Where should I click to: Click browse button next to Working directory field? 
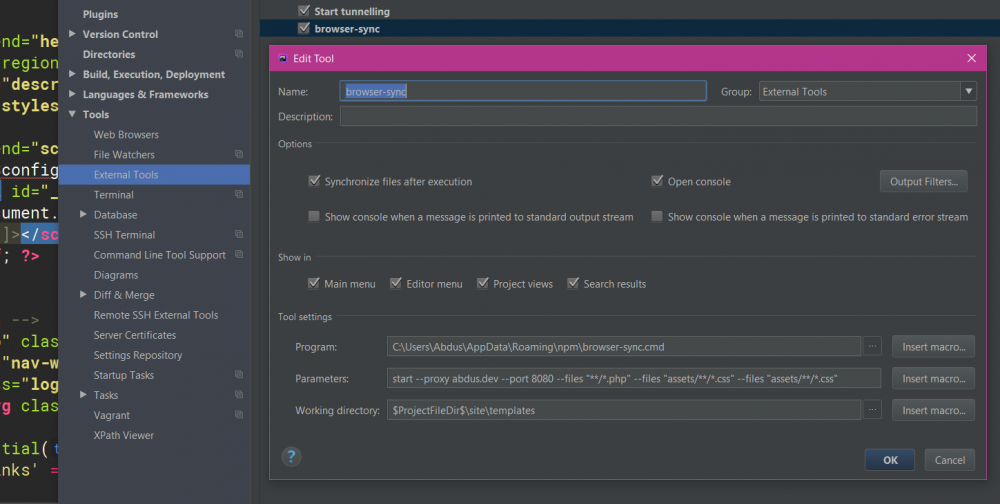click(873, 410)
